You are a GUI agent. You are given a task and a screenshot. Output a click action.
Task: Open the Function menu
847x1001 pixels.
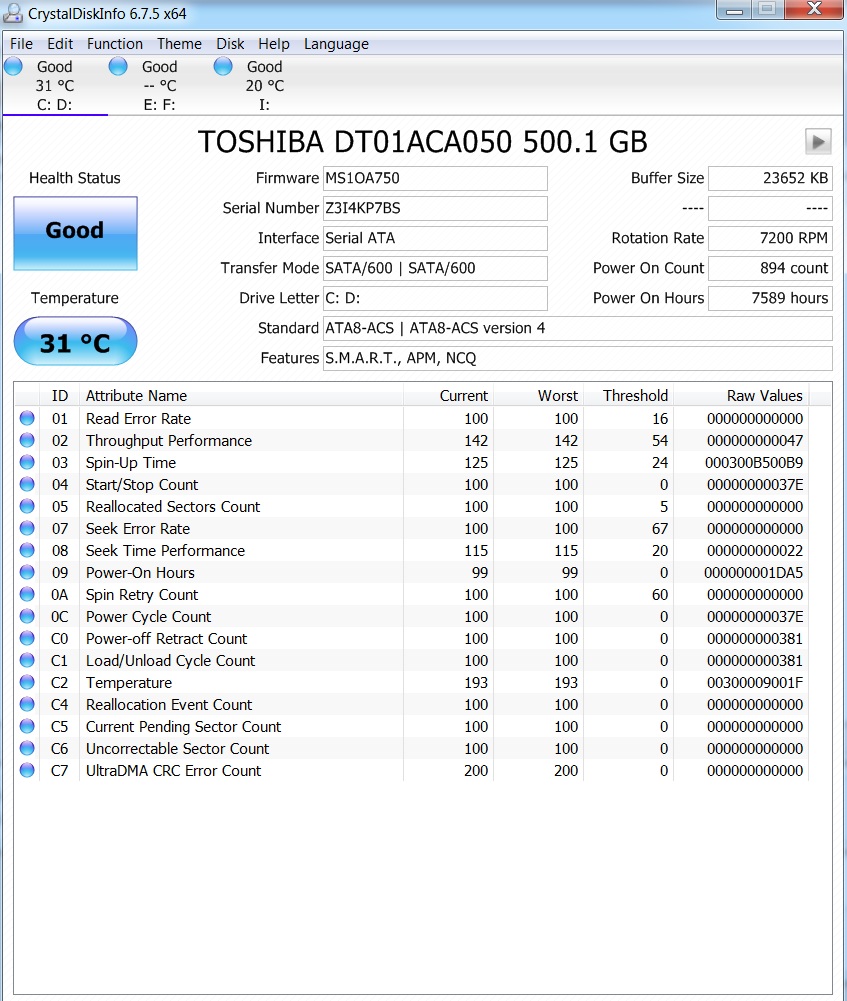click(x=114, y=44)
